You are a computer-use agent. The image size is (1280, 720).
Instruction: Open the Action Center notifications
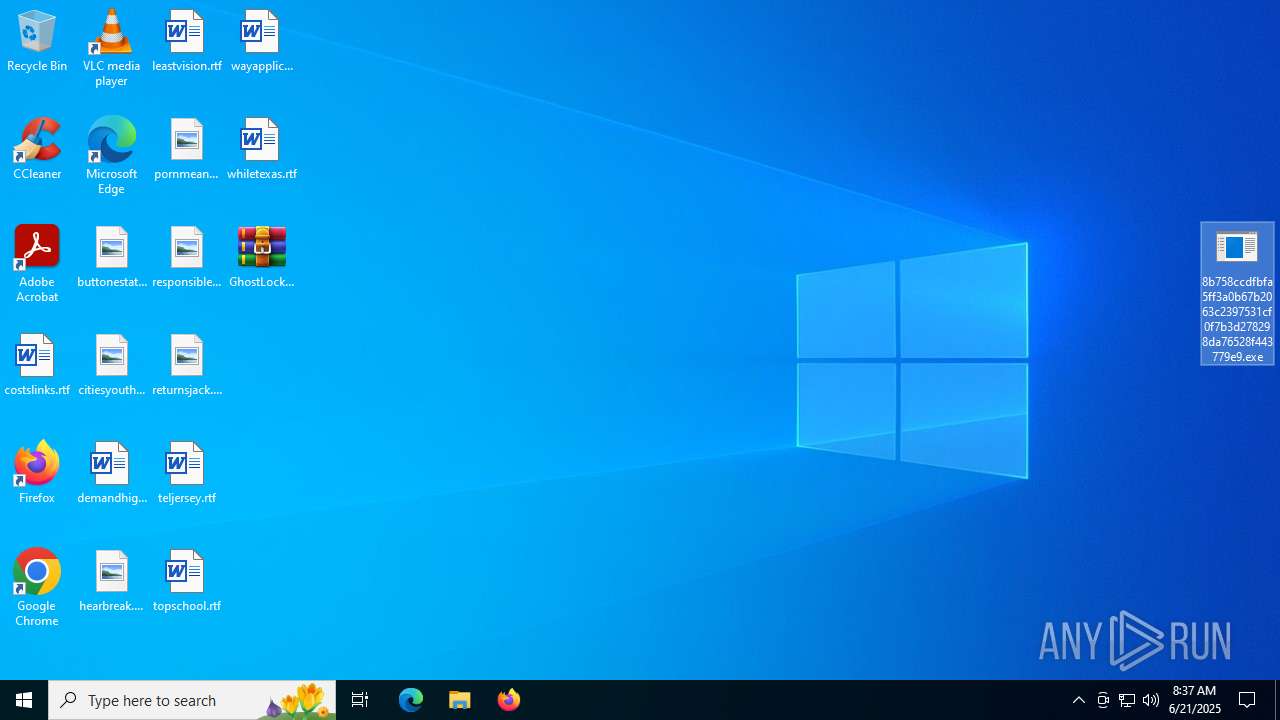[1248, 700]
